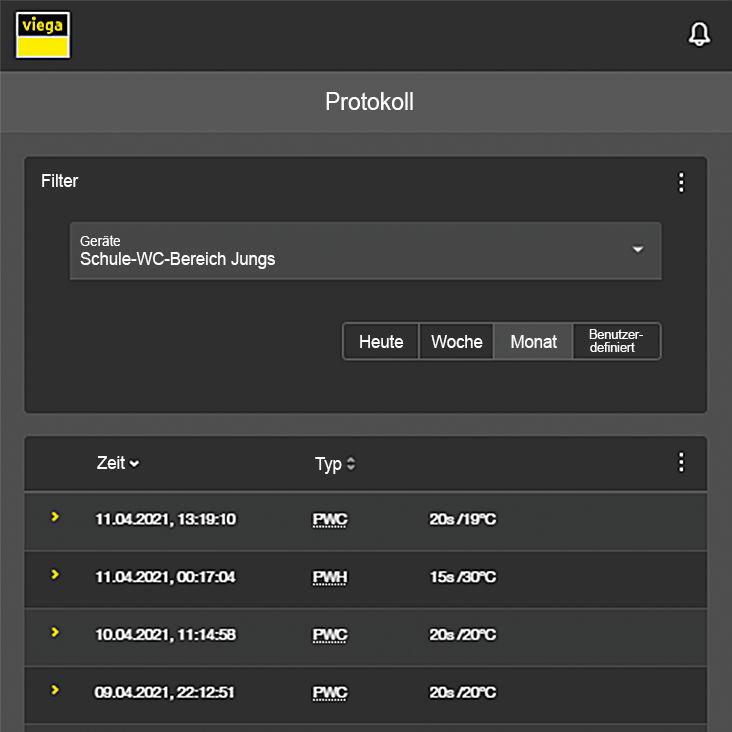
Task: Click 20s /20°C in 09.04.2021 row
Action: [463, 692]
